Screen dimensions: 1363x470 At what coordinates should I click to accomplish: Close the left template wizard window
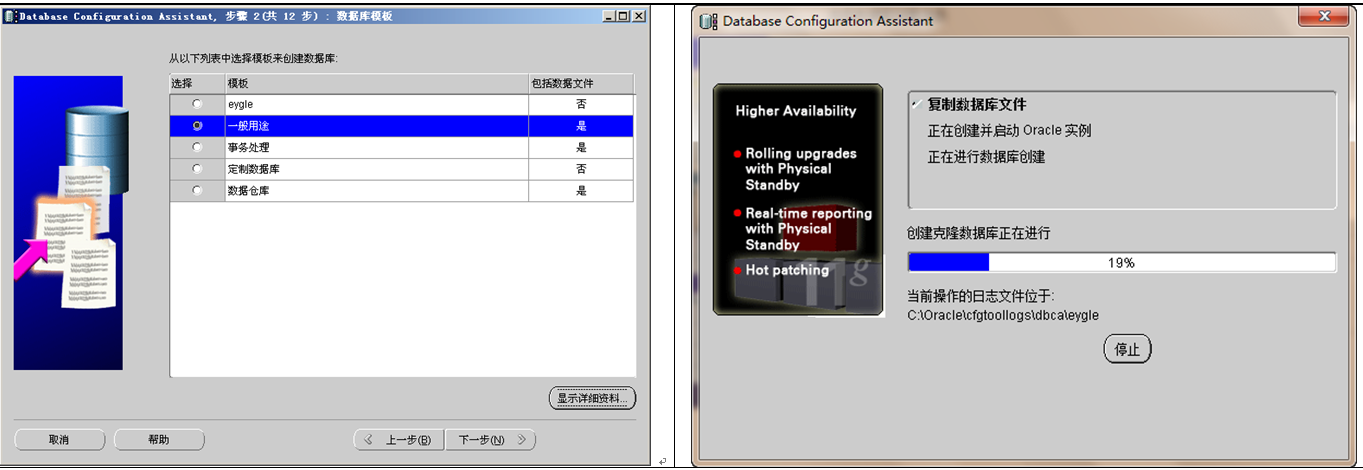[x=638, y=17]
